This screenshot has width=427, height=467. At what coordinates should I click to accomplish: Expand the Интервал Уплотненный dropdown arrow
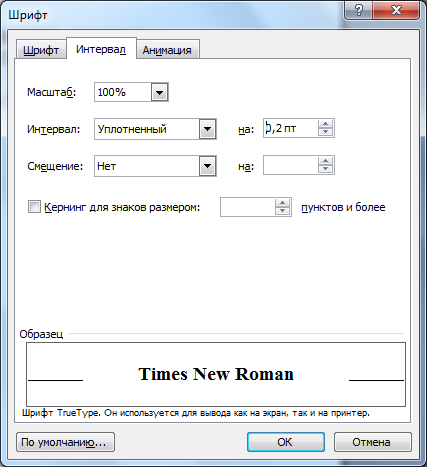[x=208, y=129]
